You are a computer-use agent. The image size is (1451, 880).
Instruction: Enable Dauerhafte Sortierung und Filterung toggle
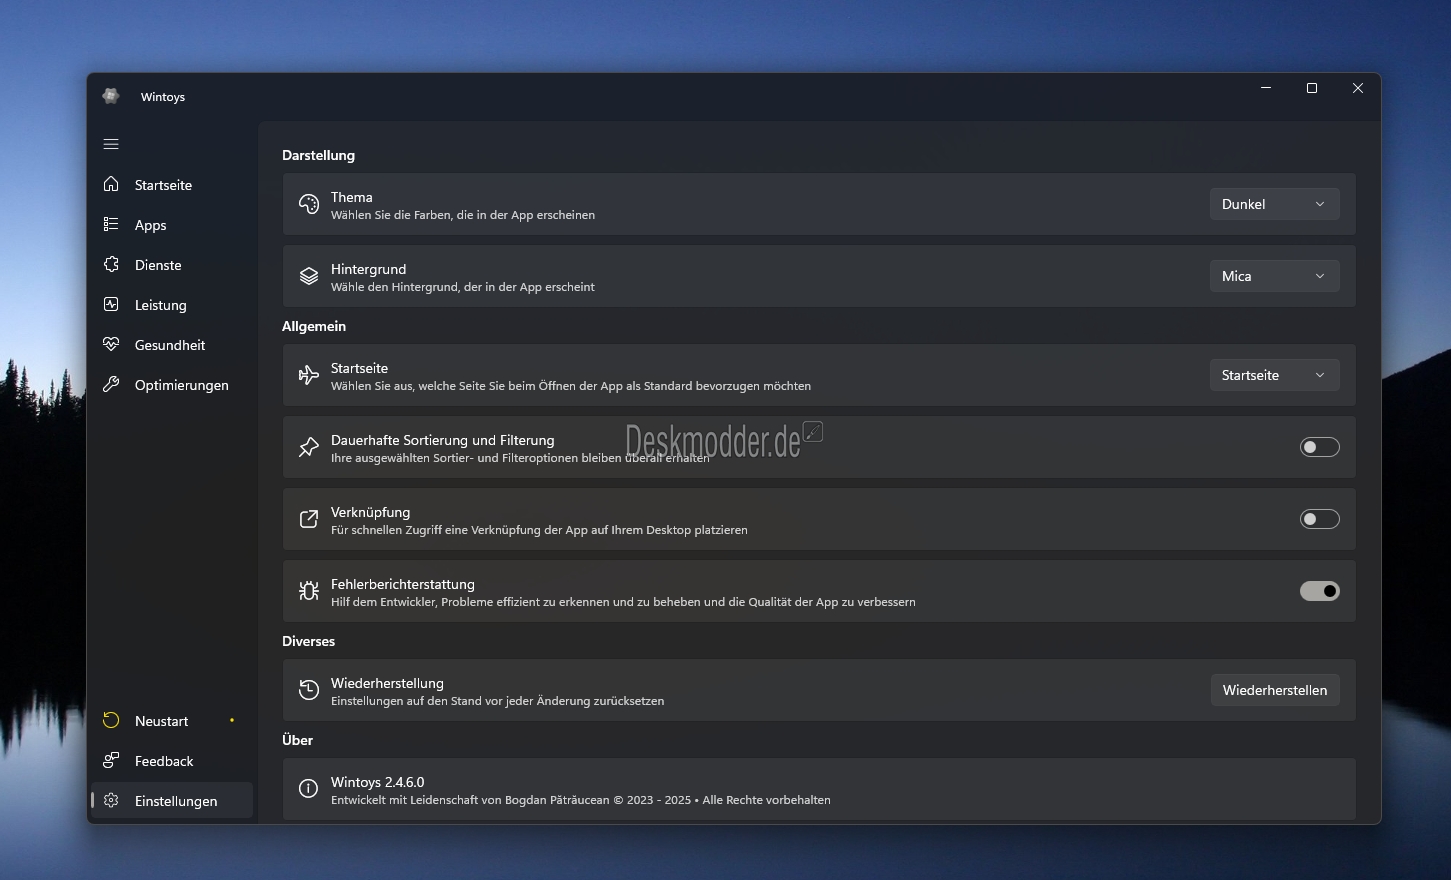tap(1319, 447)
